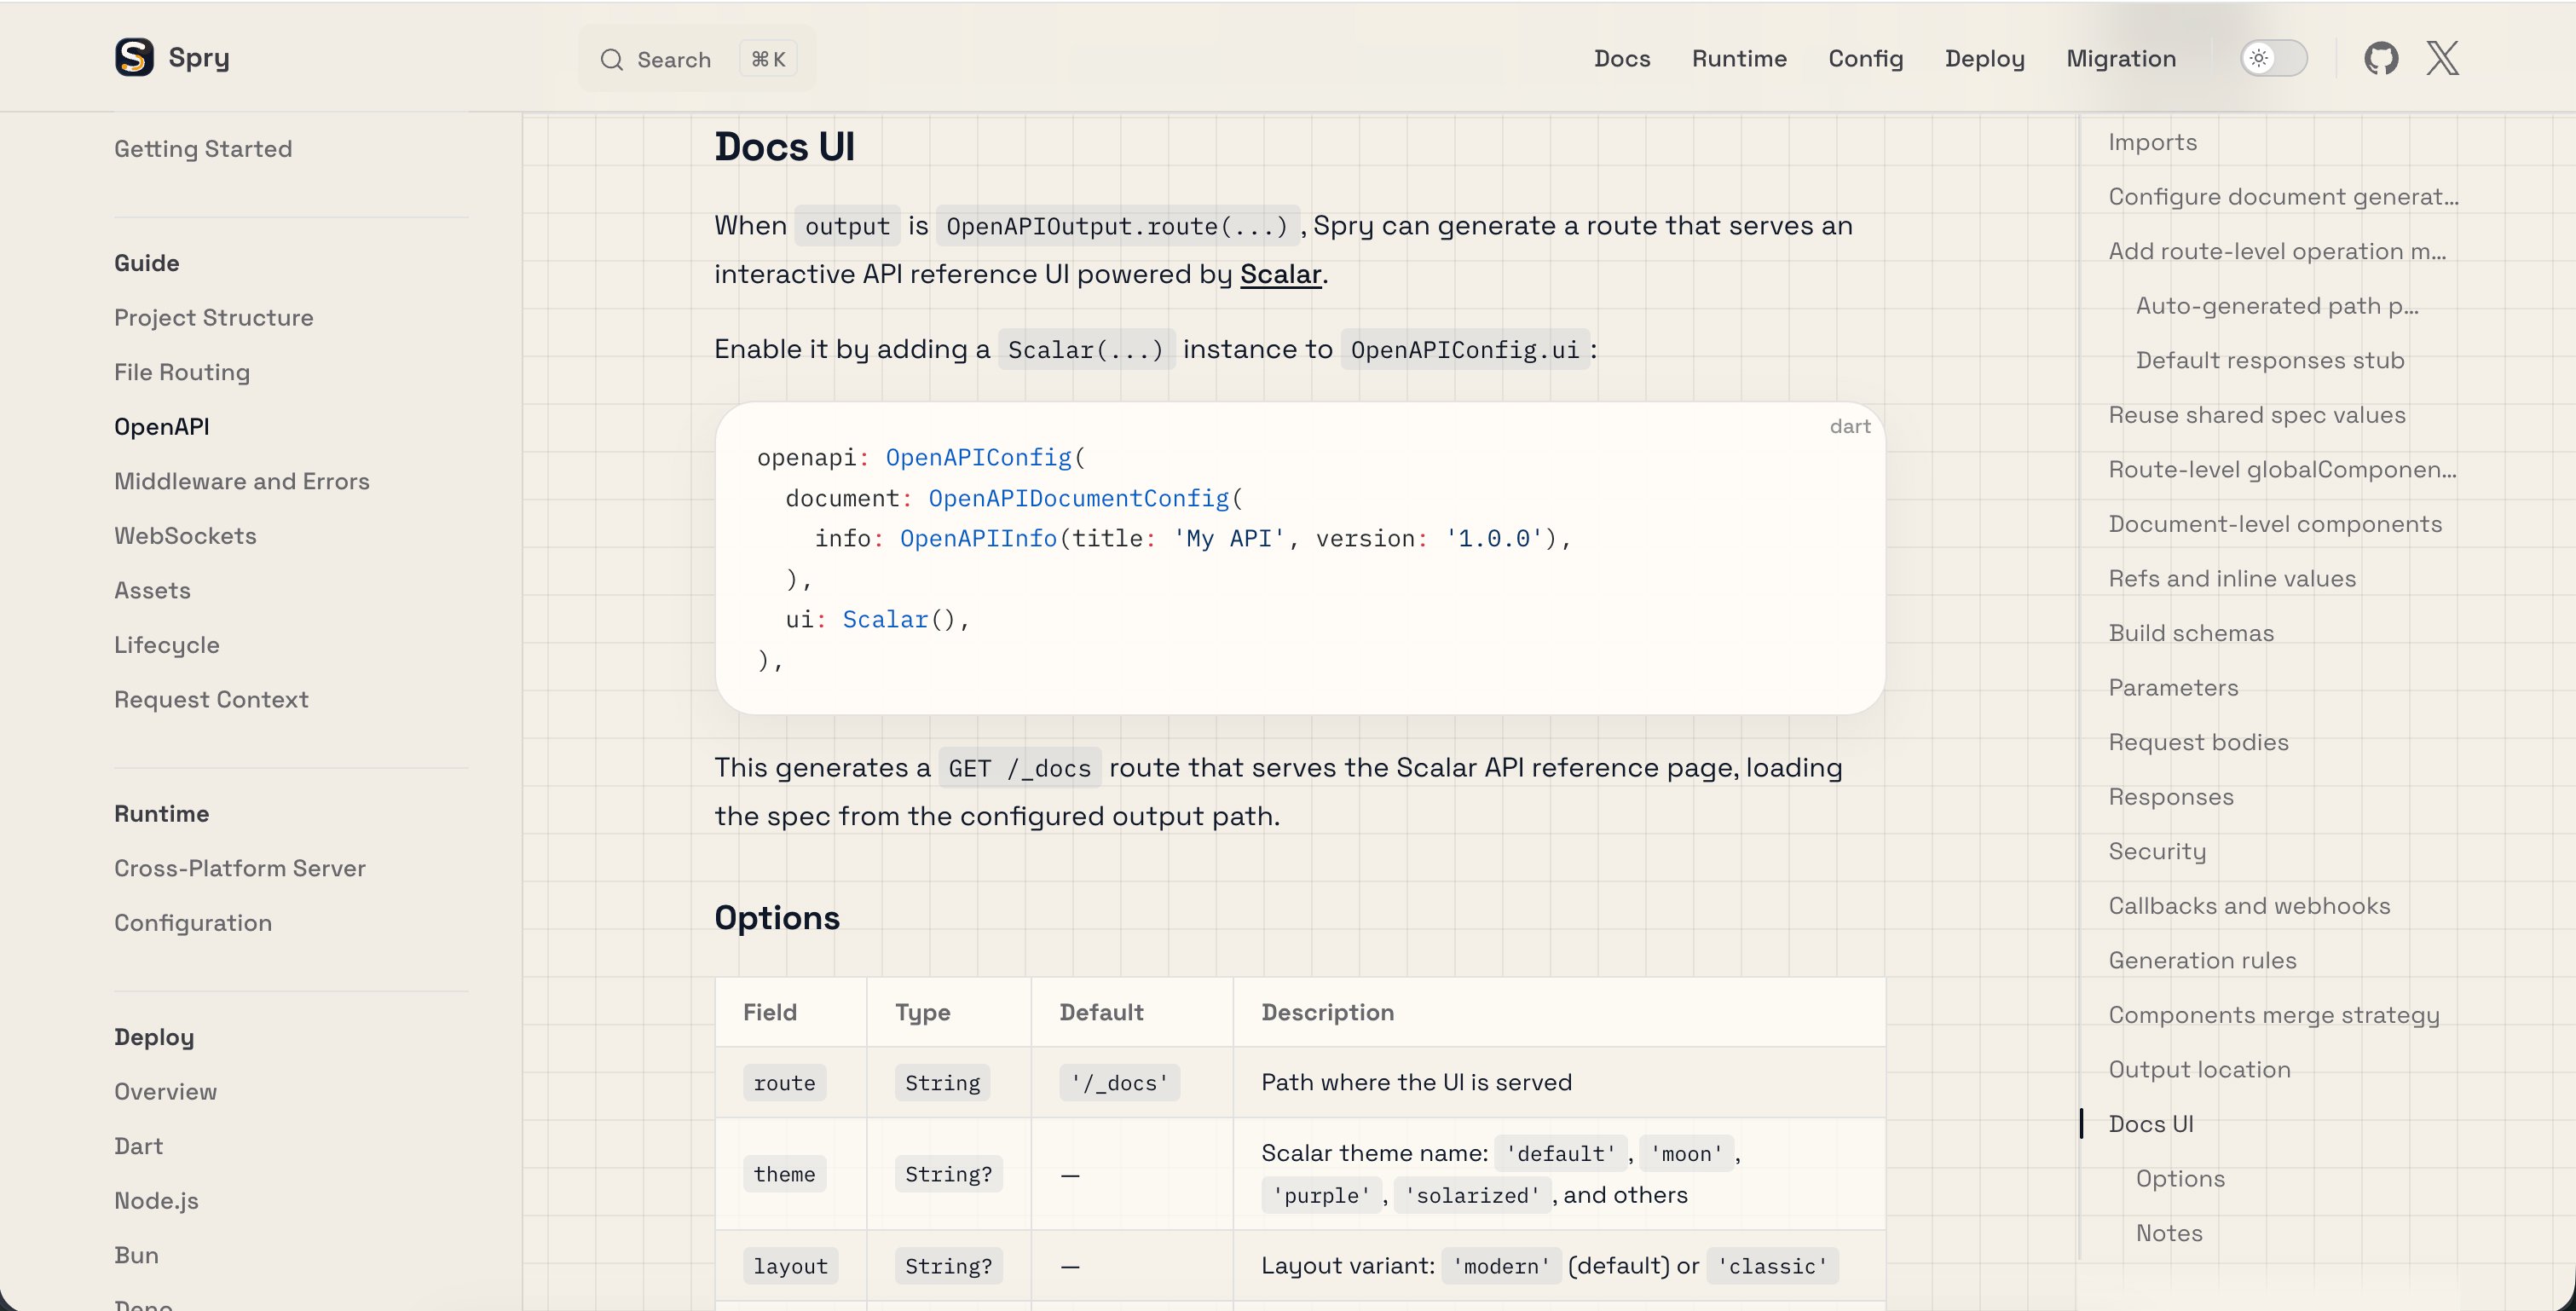
Task: Click the Search input field
Action: point(675,60)
